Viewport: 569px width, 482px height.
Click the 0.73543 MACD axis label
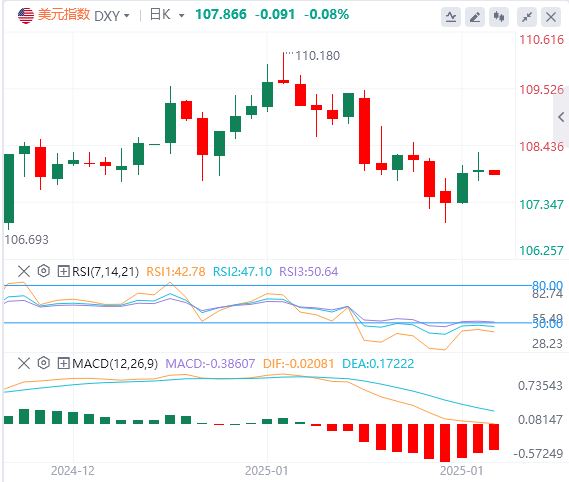click(x=540, y=385)
